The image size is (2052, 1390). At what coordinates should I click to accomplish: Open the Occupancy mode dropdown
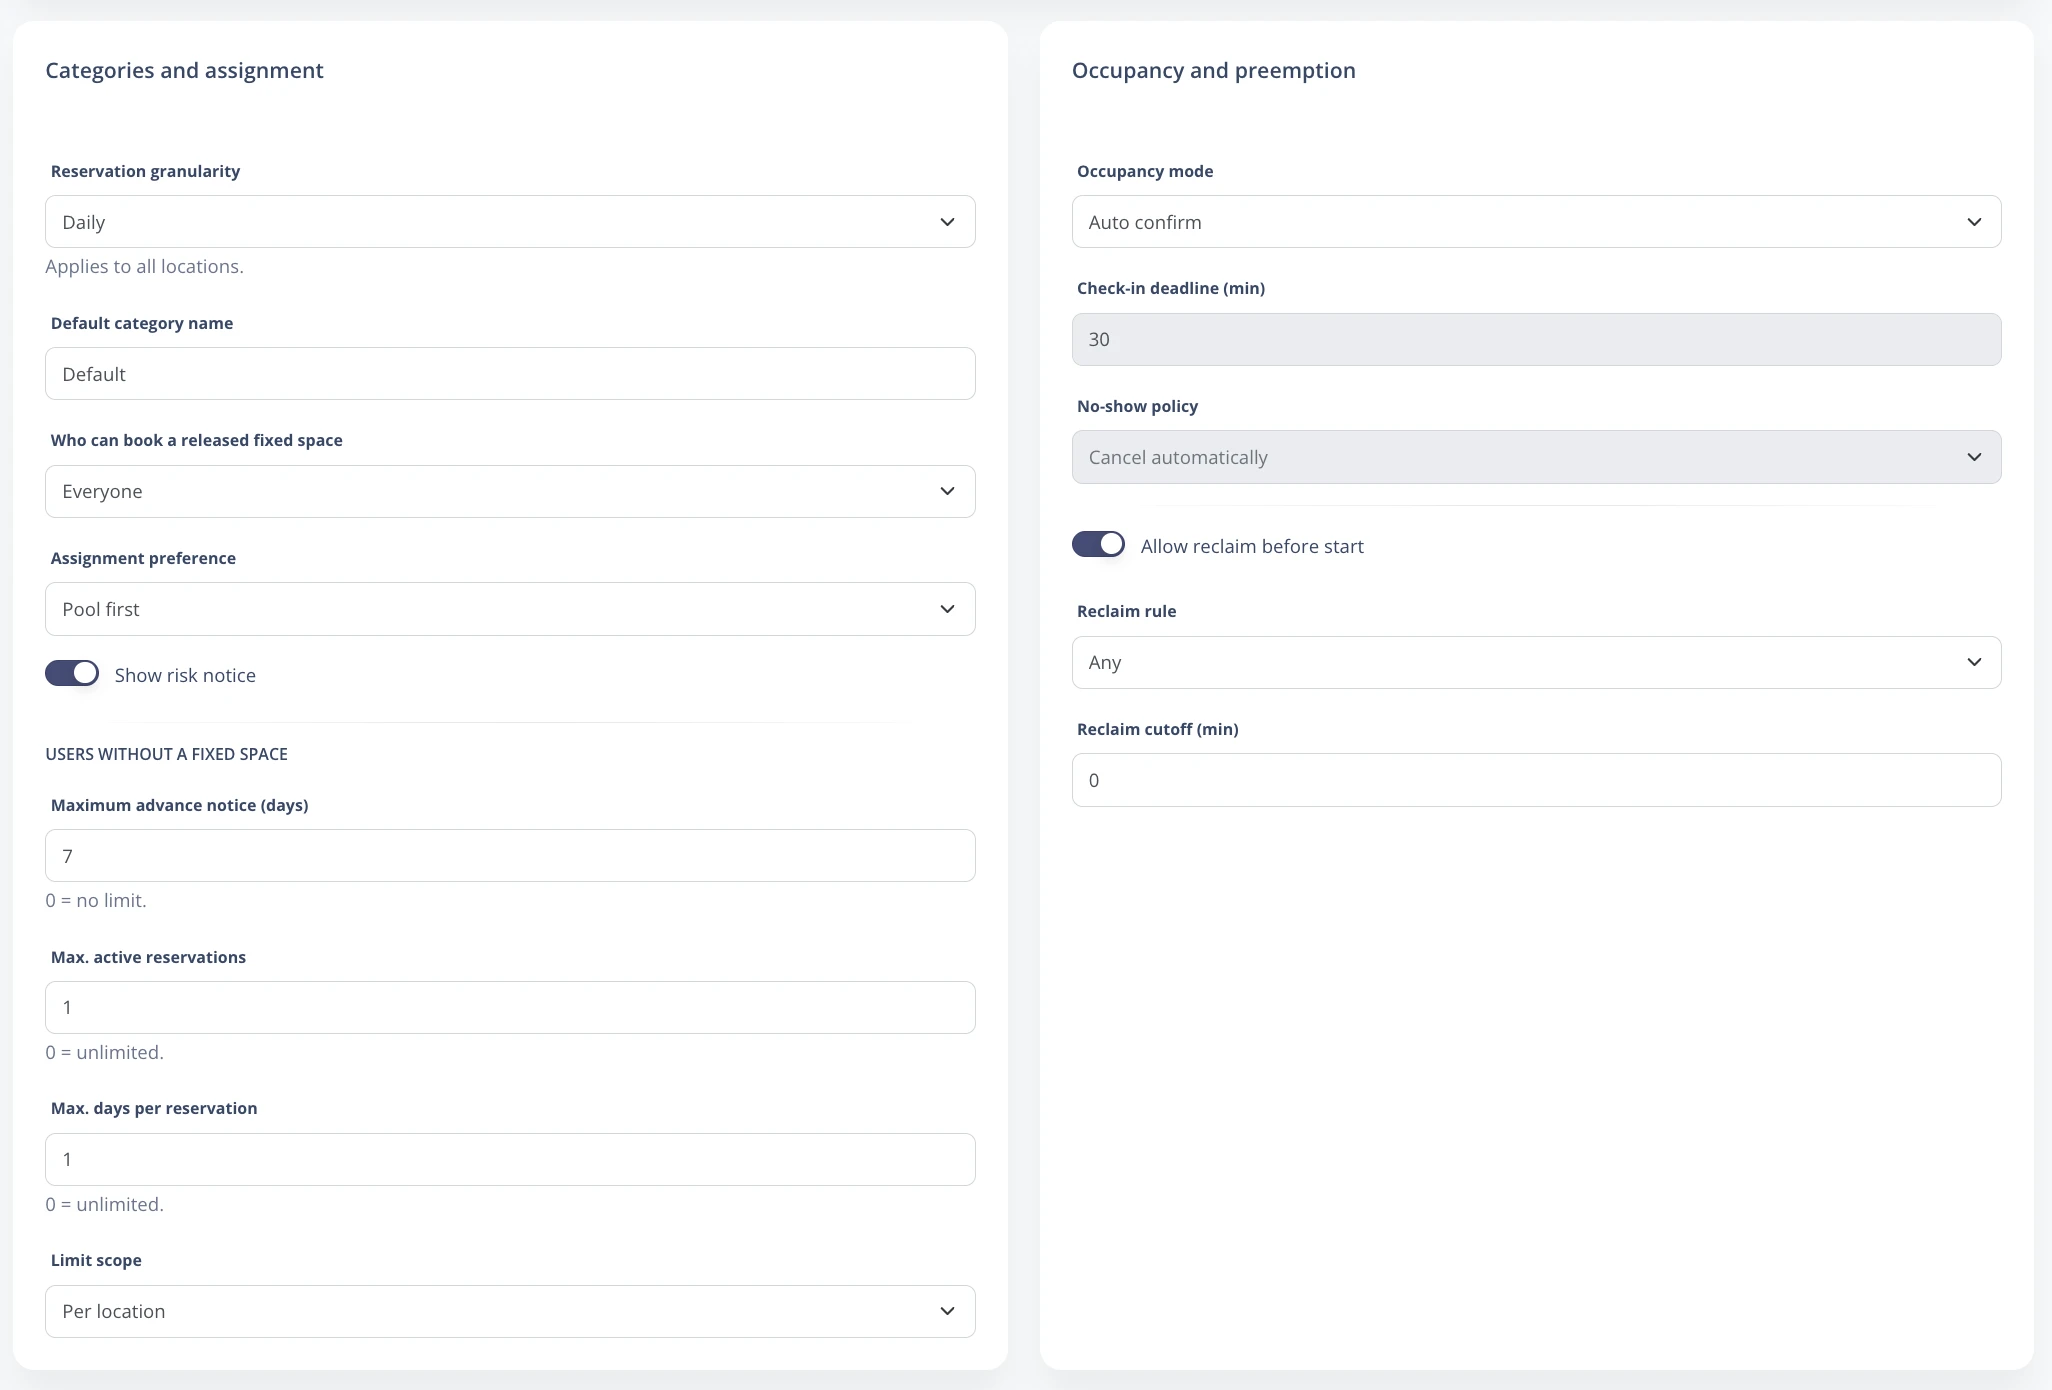[x=1536, y=222]
